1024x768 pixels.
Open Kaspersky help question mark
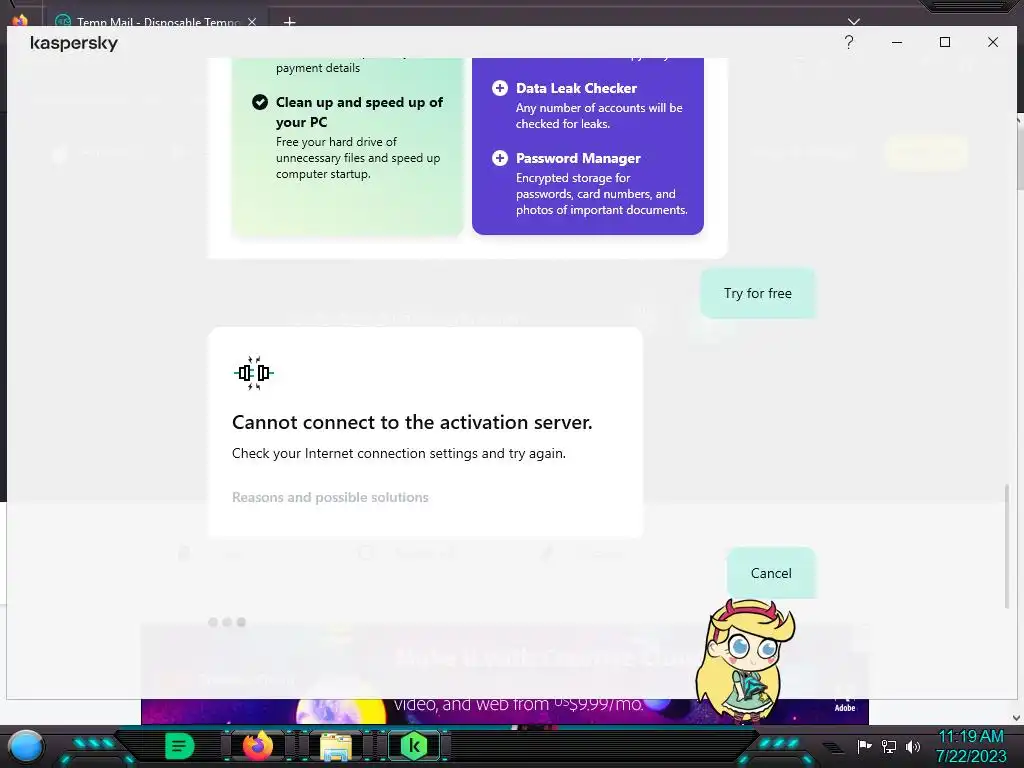click(x=848, y=42)
